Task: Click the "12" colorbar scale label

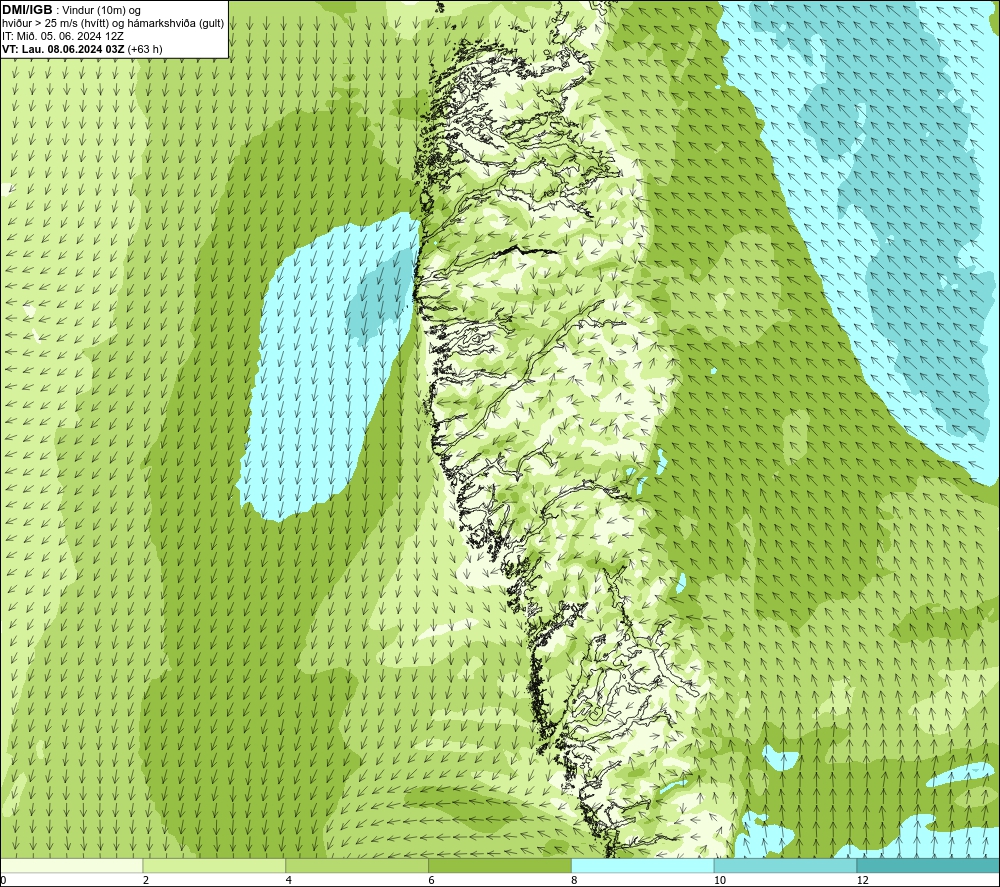Action: (x=862, y=880)
